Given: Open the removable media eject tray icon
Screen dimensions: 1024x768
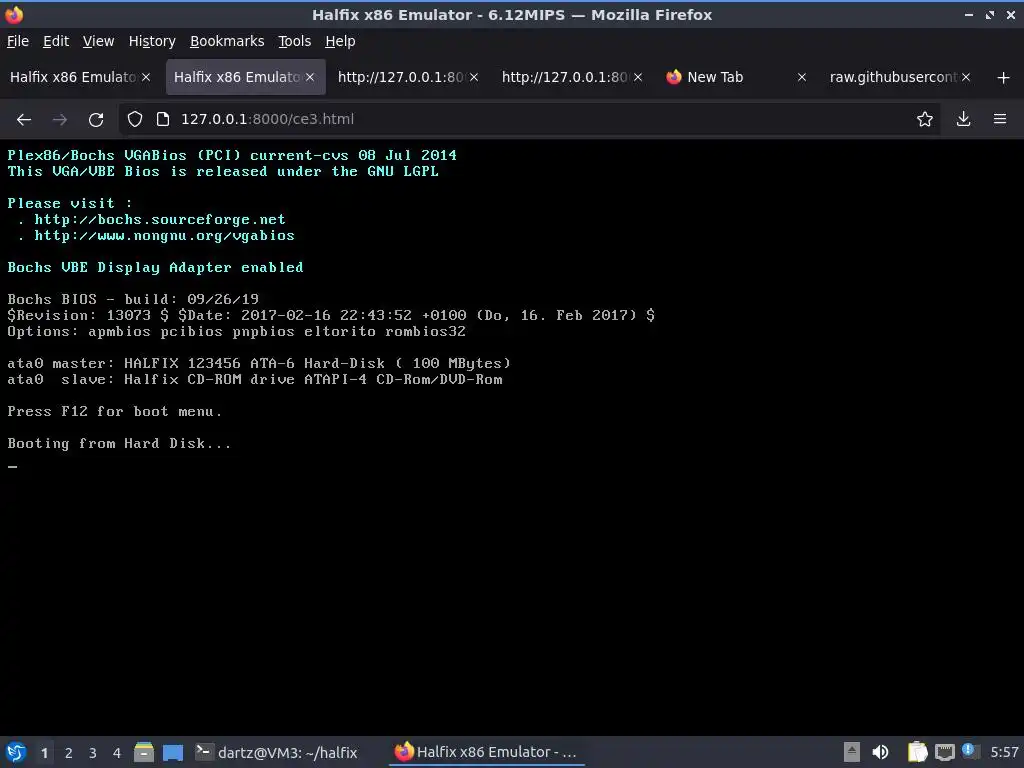Looking at the screenshot, I should pyautogui.click(x=852, y=752).
